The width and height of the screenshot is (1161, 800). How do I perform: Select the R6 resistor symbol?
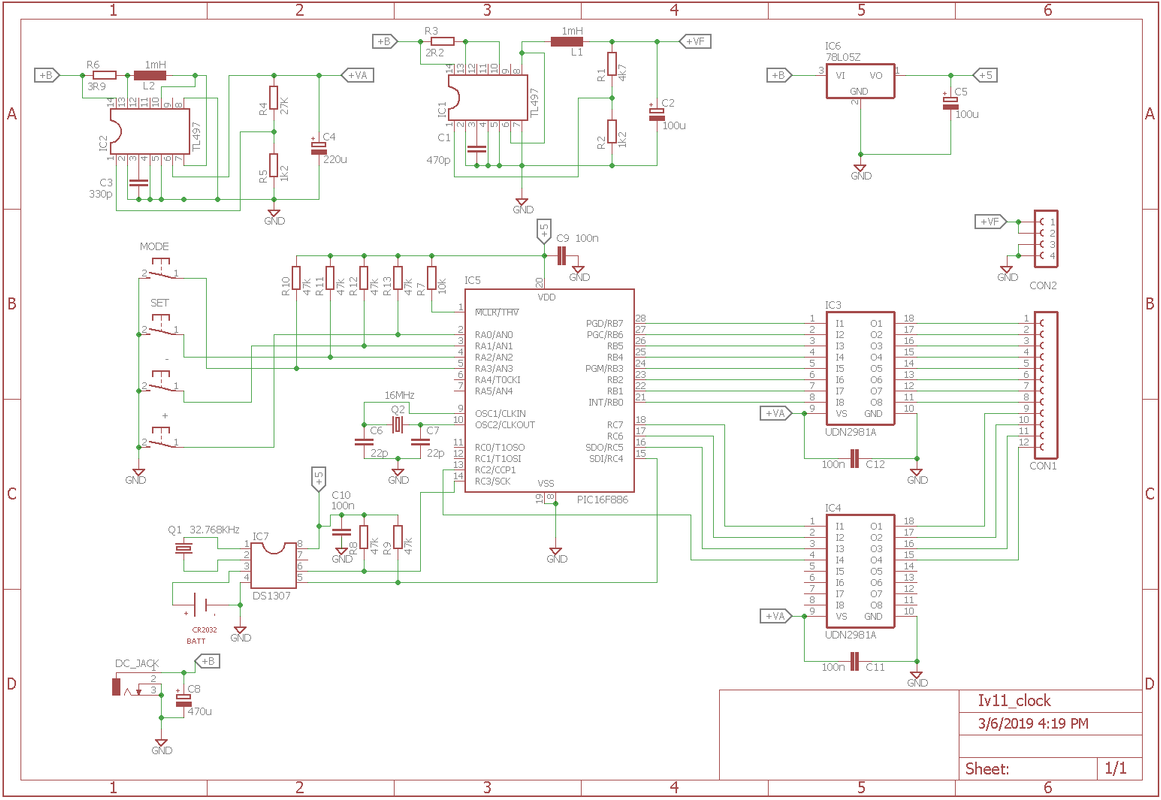point(104,75)
